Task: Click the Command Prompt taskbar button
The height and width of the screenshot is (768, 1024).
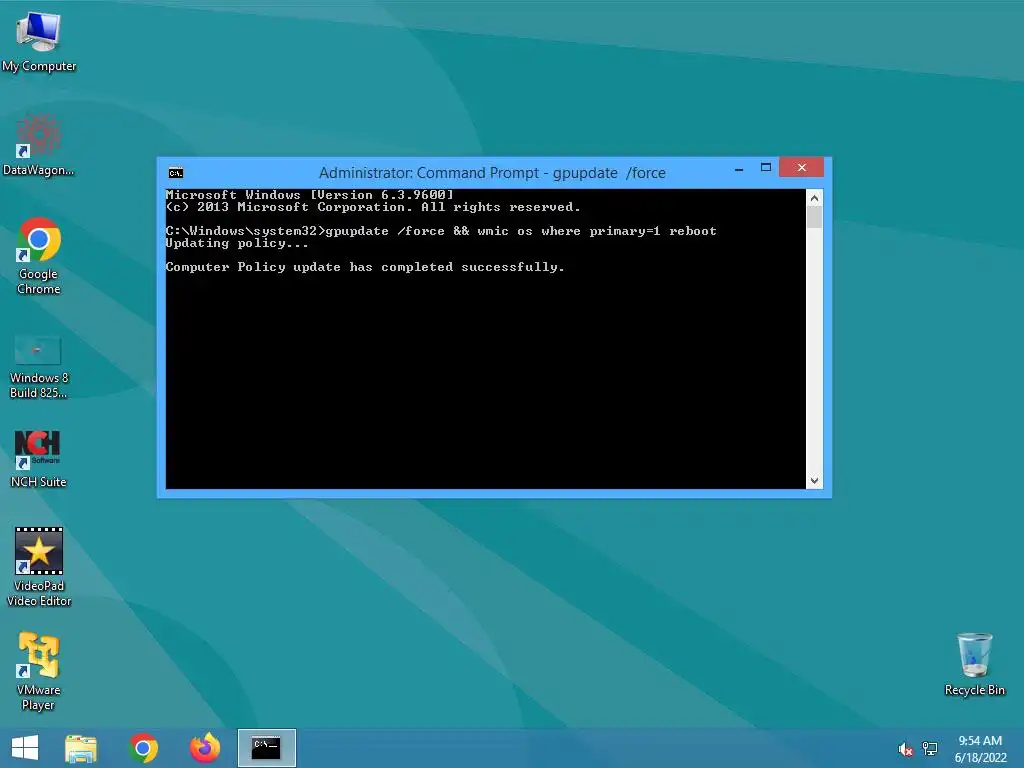Action: (266, 748)
